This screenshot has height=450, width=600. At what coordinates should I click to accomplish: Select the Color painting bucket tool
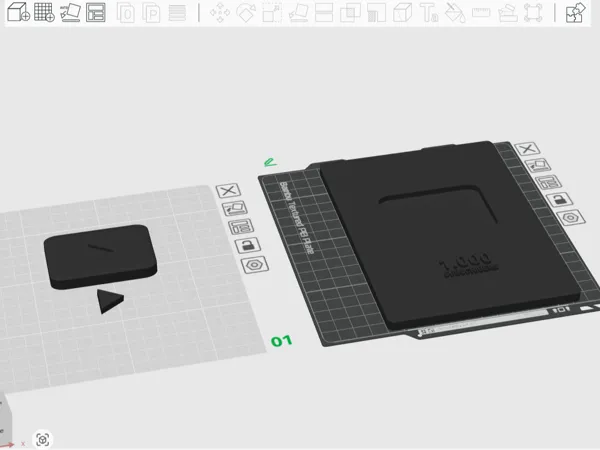click(455, 13)
